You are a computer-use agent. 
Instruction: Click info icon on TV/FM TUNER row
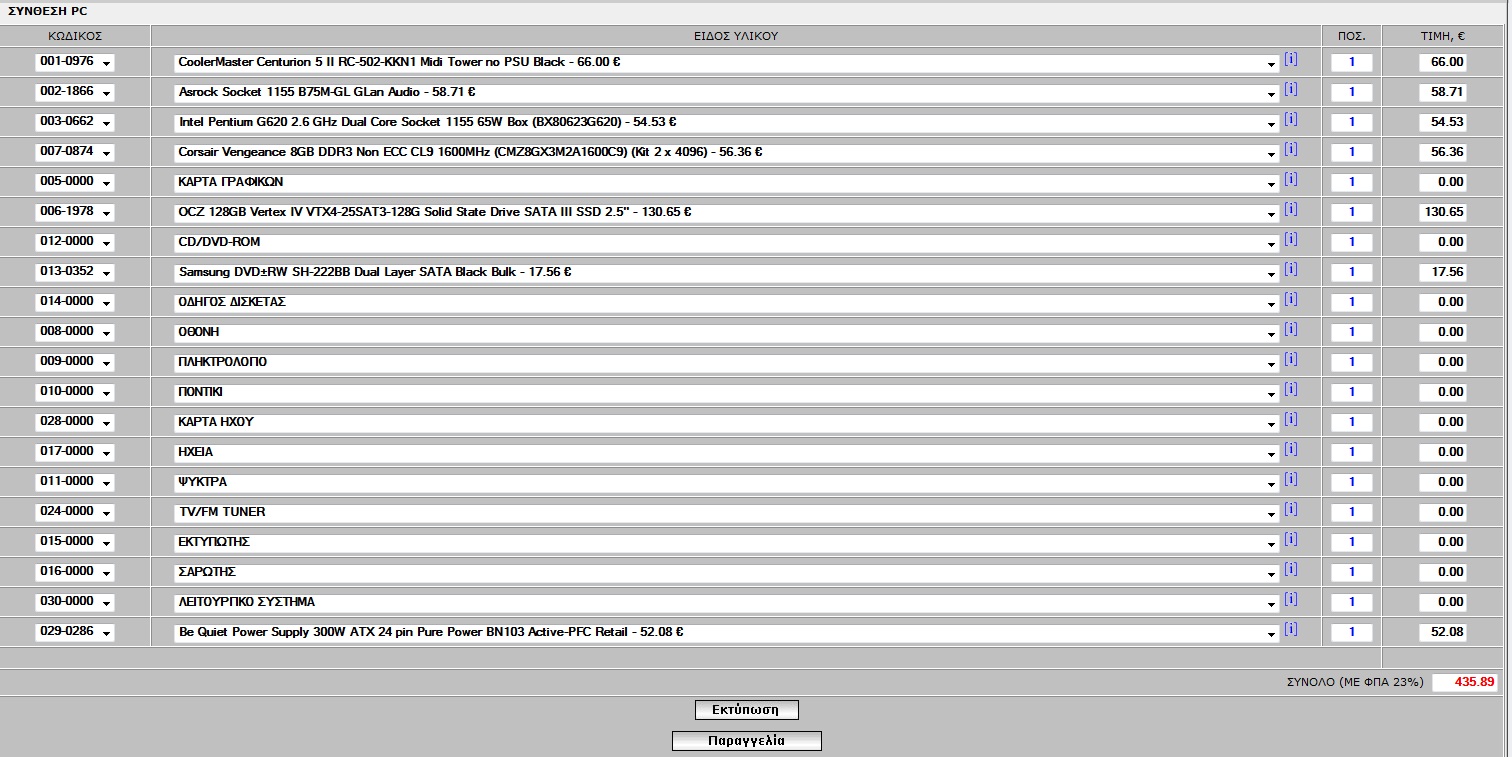1291,509
